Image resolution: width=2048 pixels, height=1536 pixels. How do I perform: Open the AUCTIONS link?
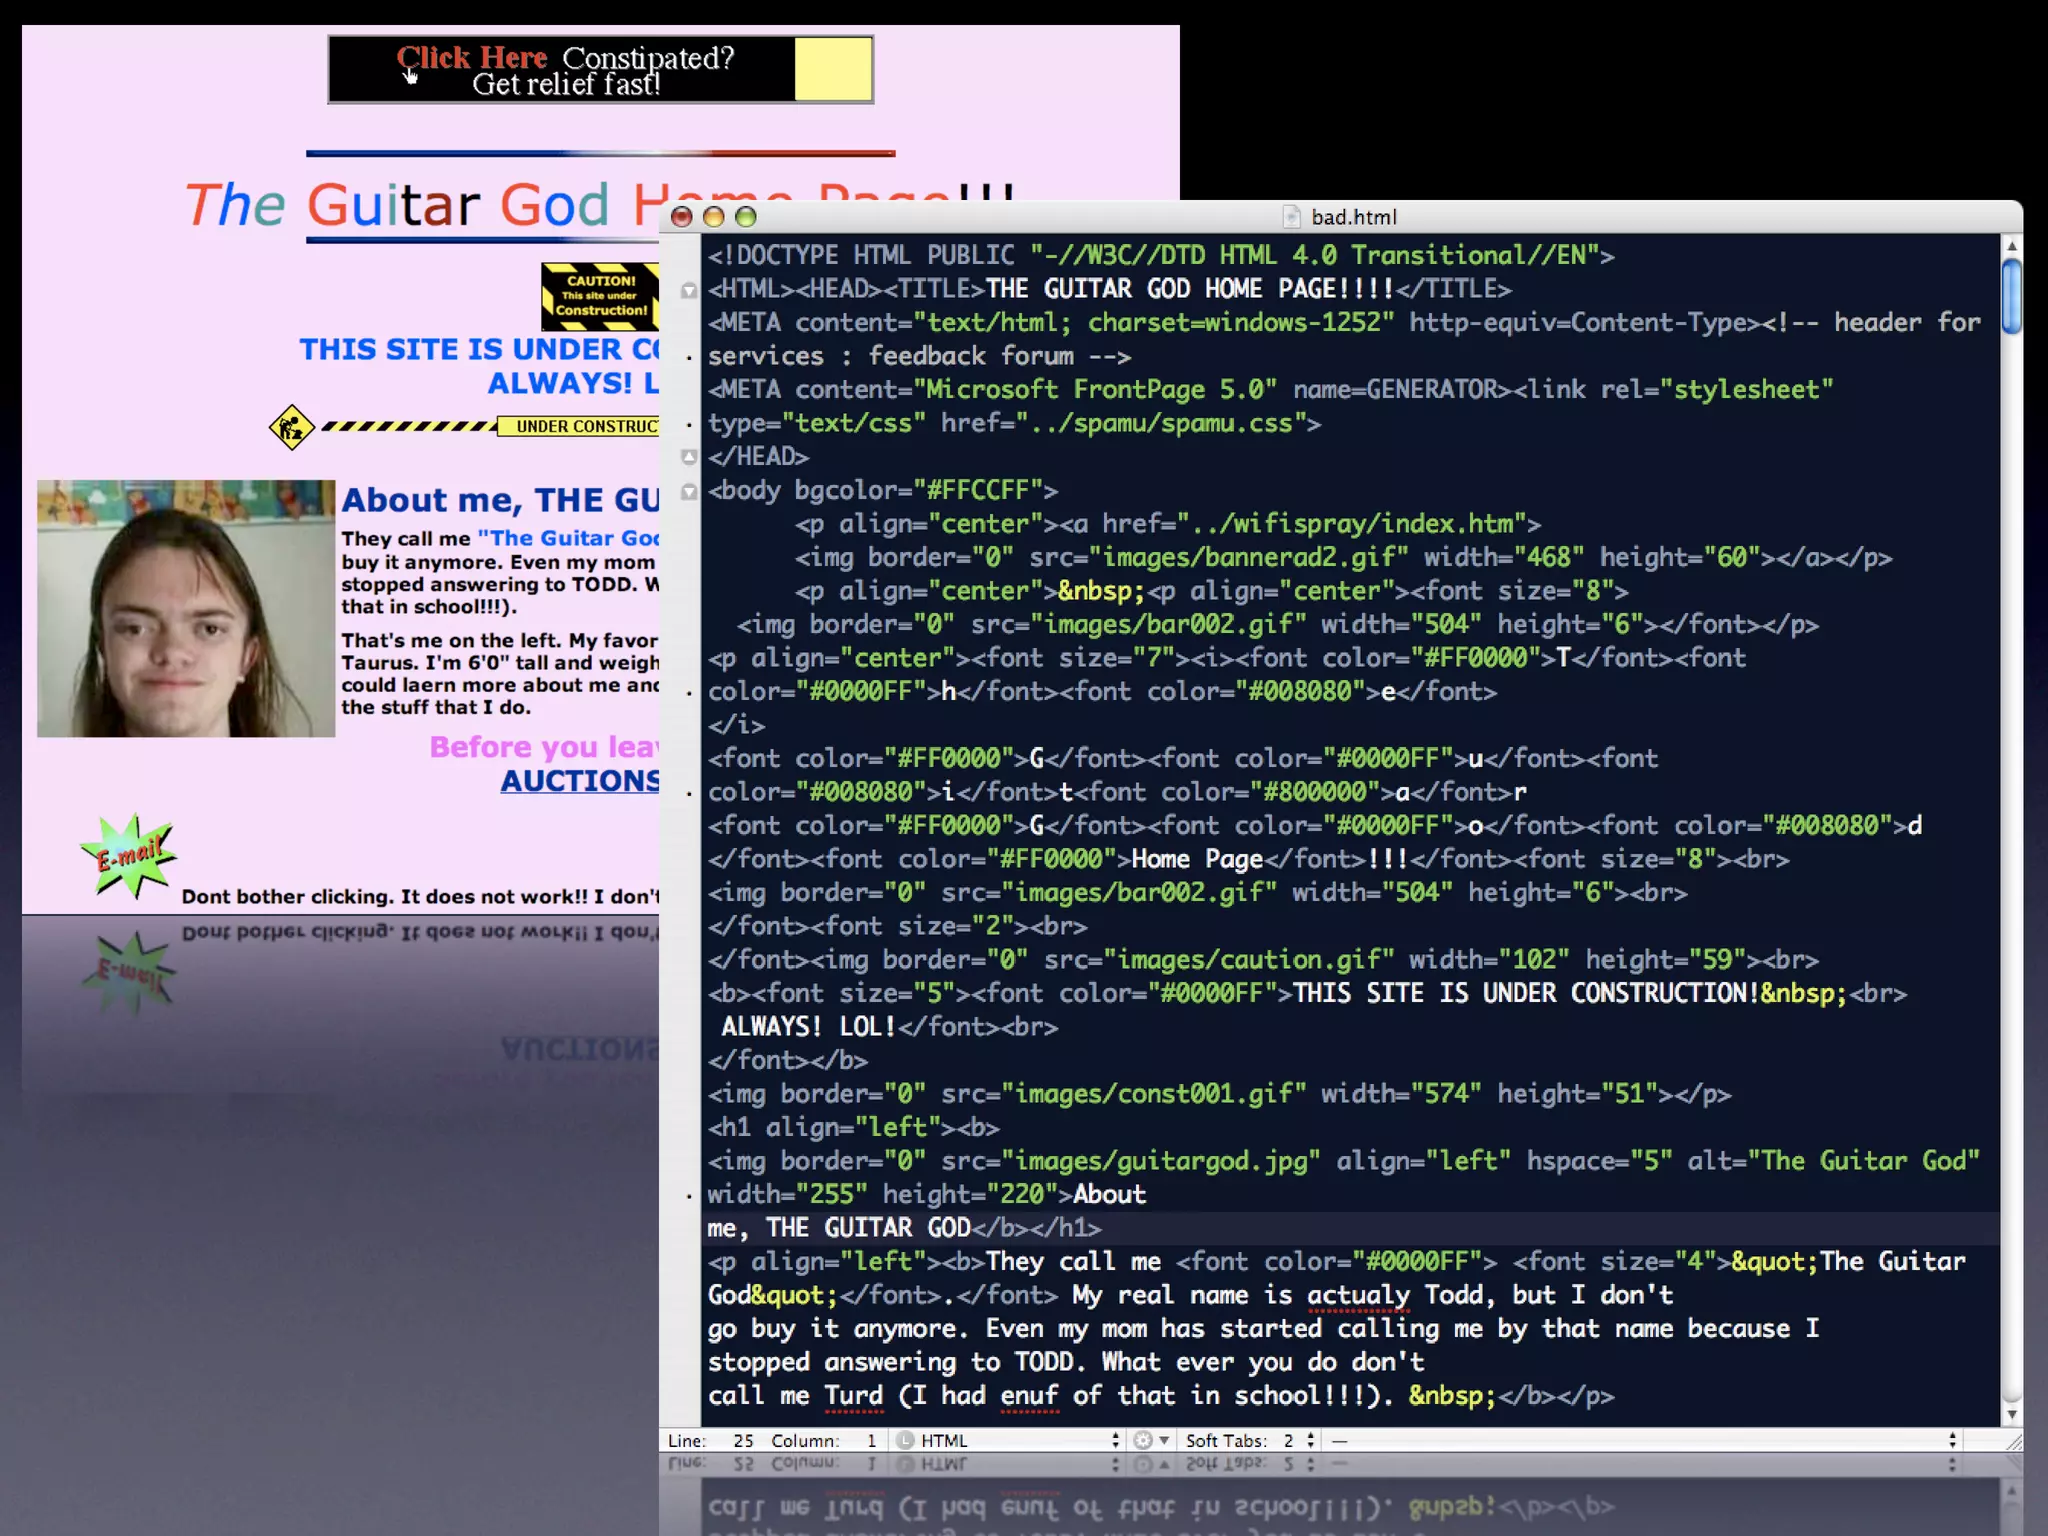tap(580, 781)
